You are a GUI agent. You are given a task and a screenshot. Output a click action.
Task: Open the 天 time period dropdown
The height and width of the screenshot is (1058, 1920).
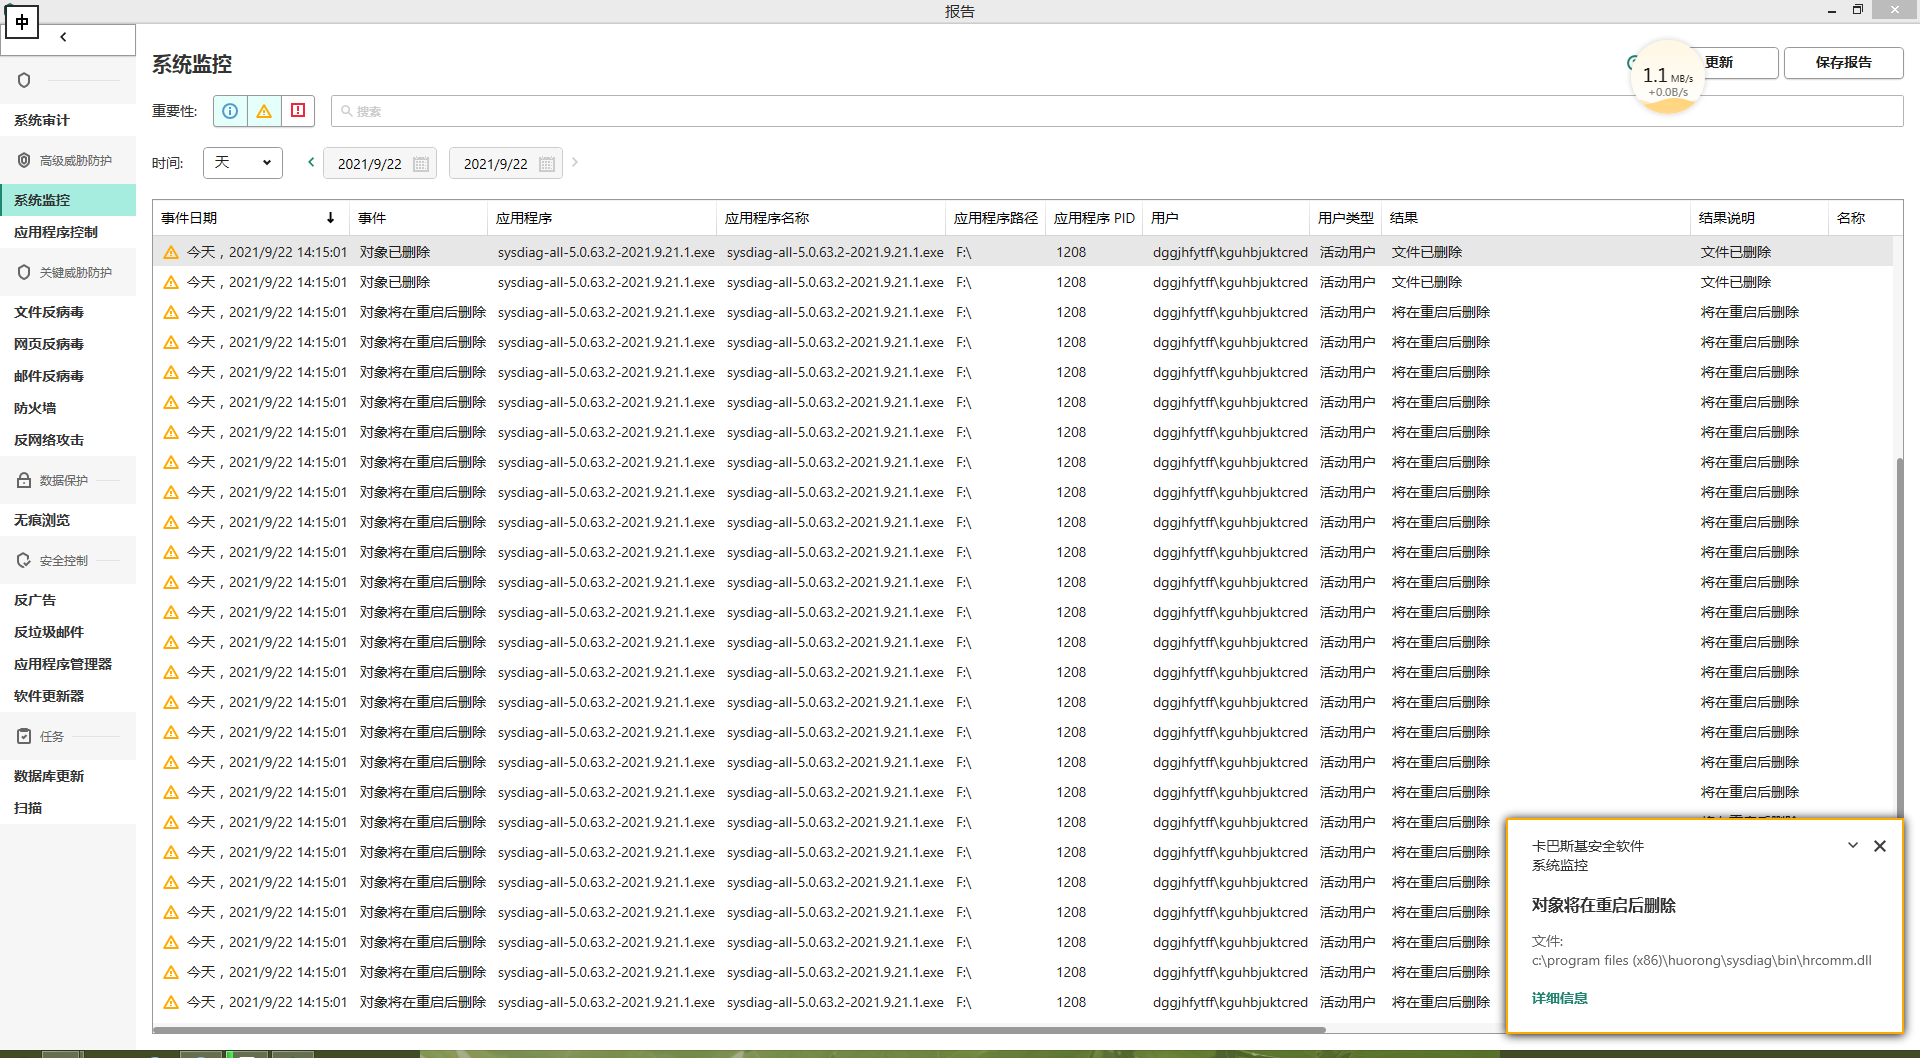[x=243, y=162]
